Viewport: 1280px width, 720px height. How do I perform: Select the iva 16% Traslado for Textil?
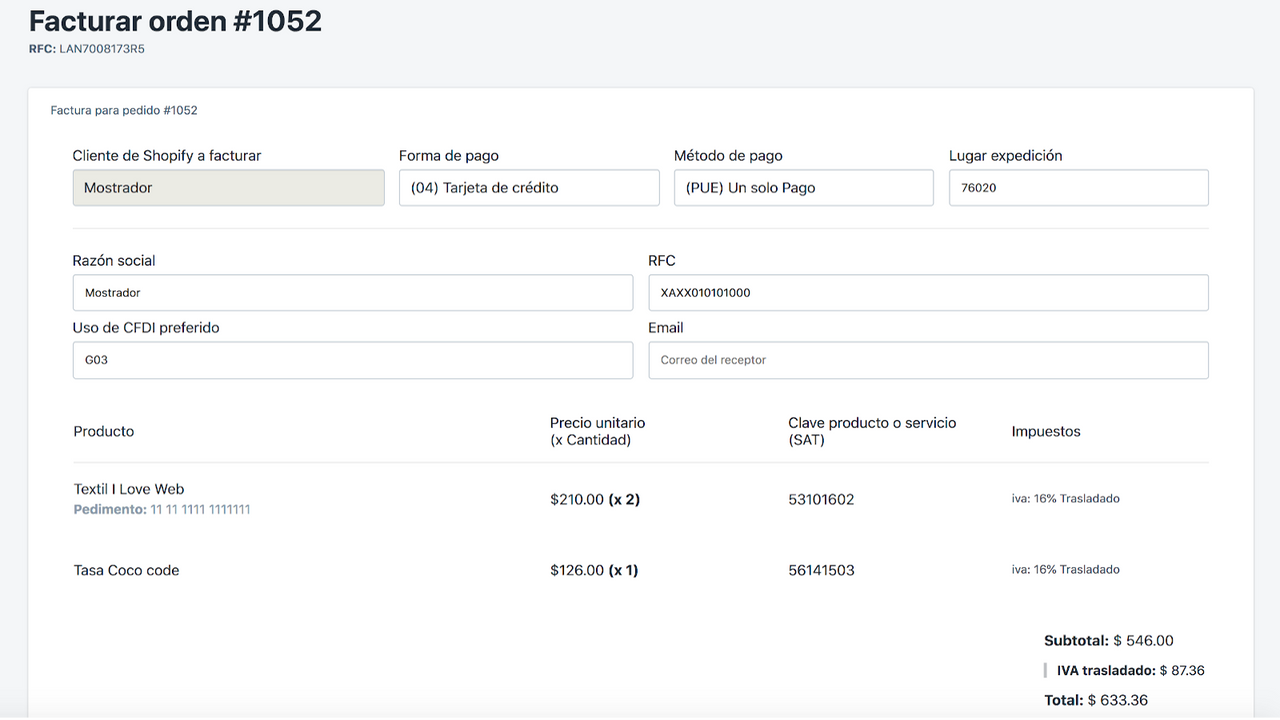click(x=1066, y=498)
